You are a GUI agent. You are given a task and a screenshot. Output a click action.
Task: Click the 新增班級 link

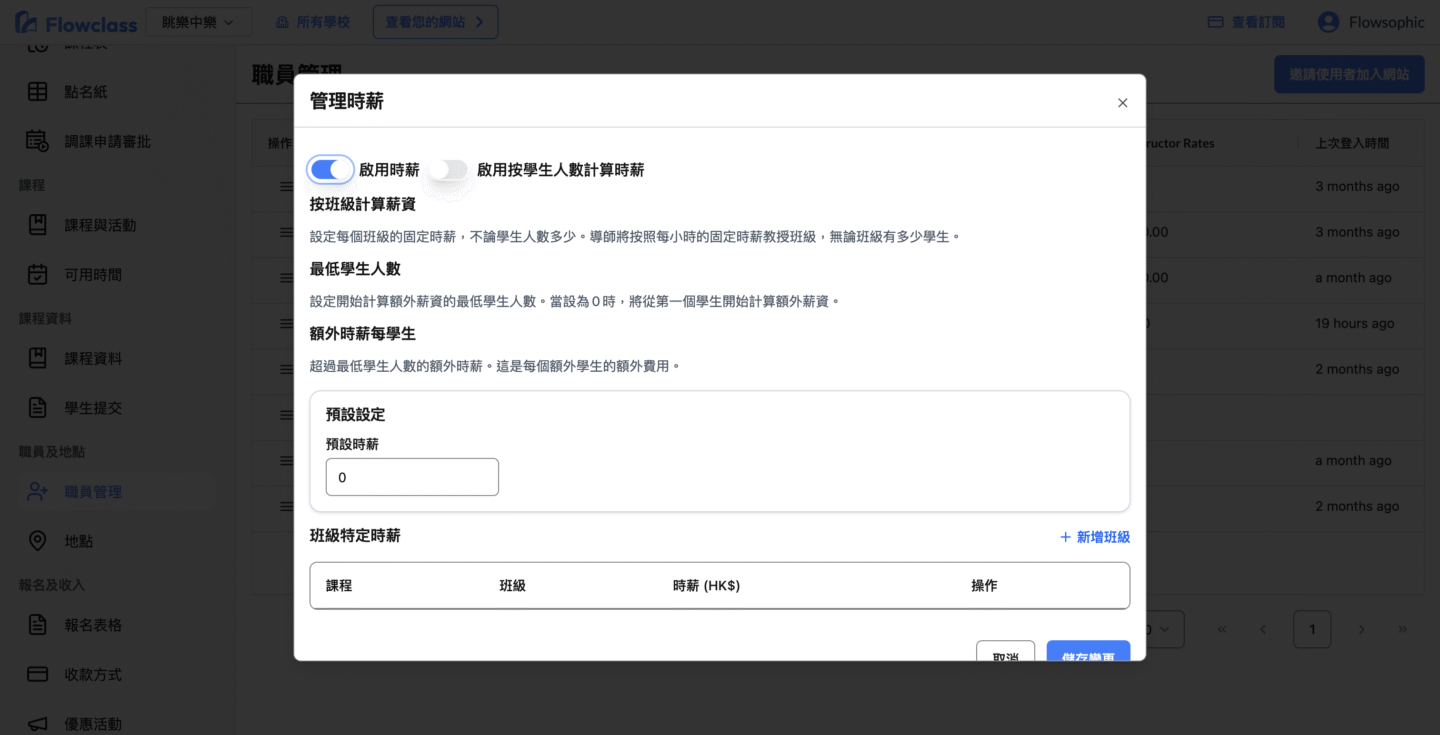pyautogui.click(x=1094, y=537)
